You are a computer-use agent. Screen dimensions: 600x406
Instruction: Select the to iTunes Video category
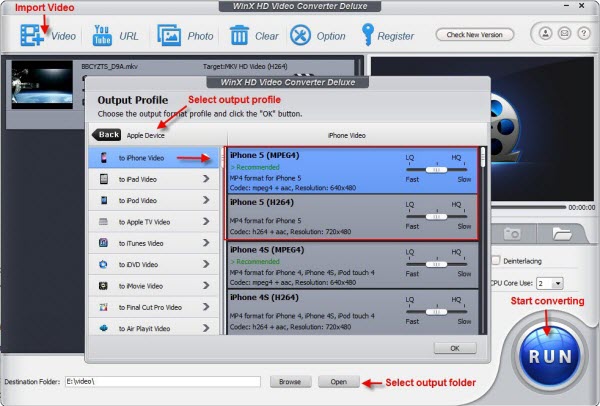coord(154,243)
